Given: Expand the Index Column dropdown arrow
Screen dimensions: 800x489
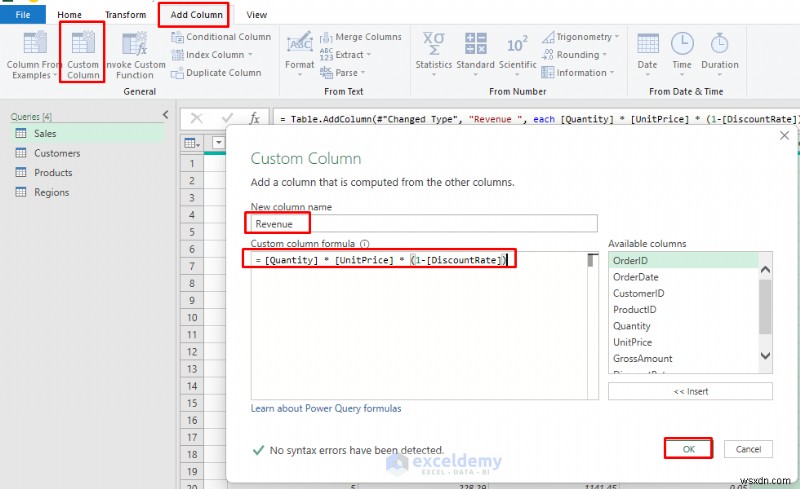Looking at the screenshot, I should 251,55.
